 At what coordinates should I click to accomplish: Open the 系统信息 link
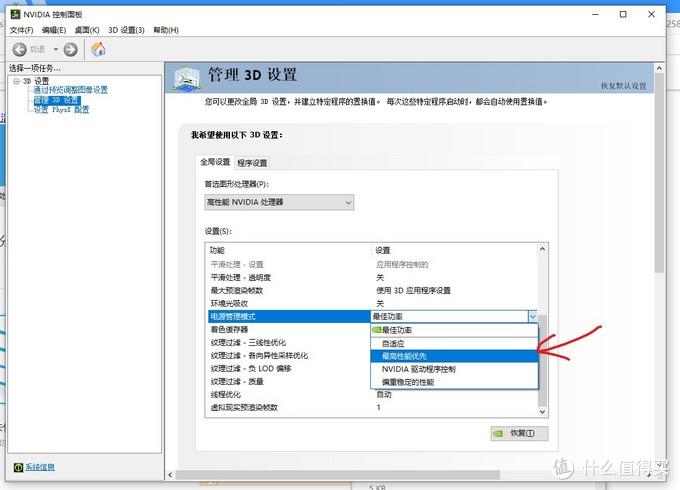coord(40,467)
